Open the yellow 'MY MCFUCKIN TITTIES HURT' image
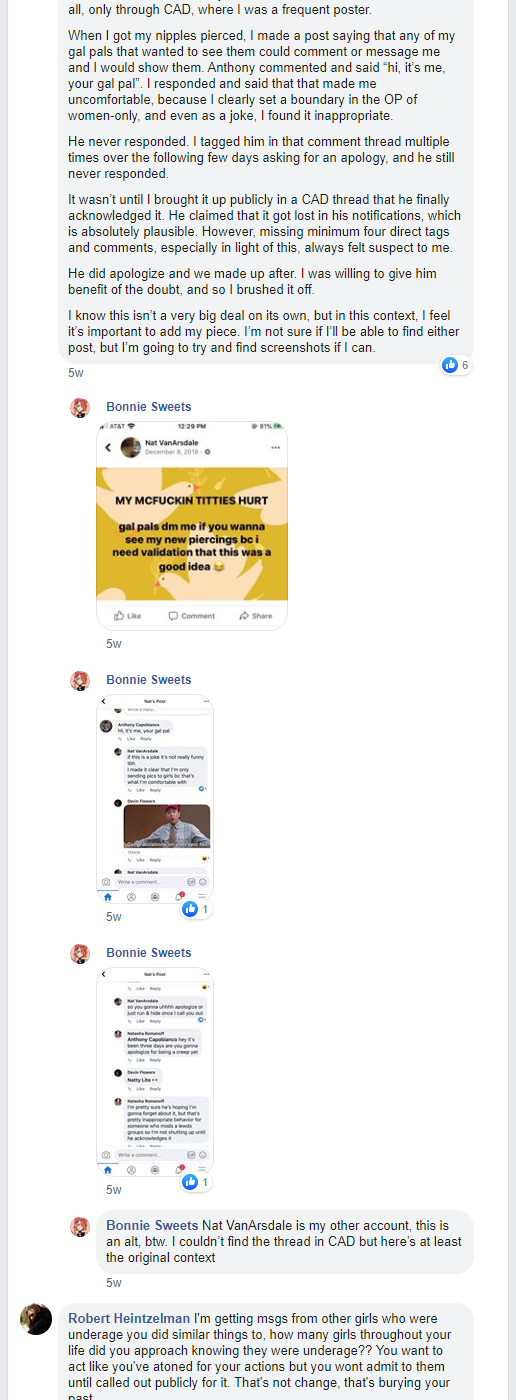 (x=192, y=526)
